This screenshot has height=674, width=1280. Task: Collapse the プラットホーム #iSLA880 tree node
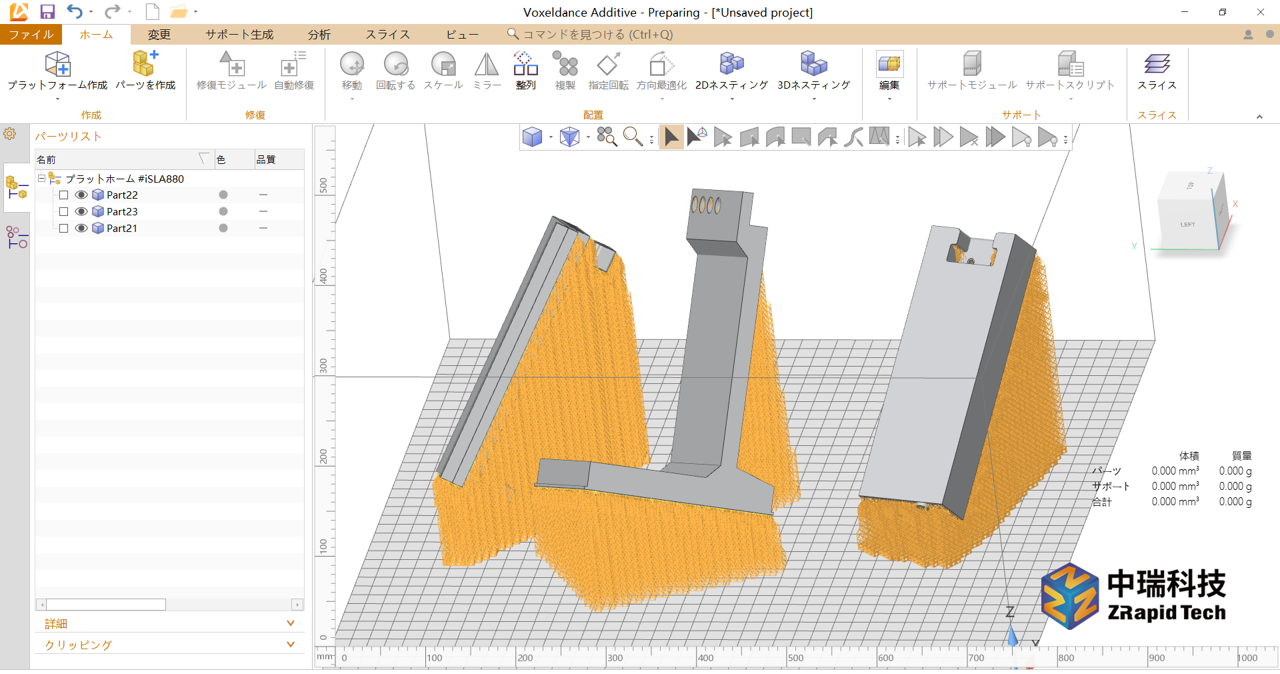[42, 179]
